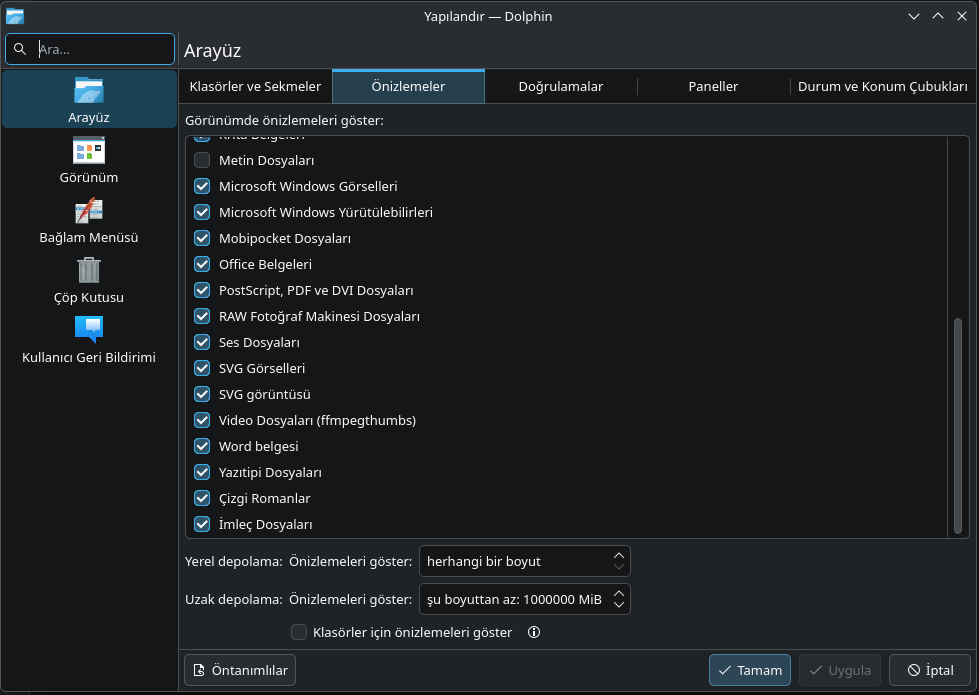Uncheck Word belgesi

click(x=202, y=446)
